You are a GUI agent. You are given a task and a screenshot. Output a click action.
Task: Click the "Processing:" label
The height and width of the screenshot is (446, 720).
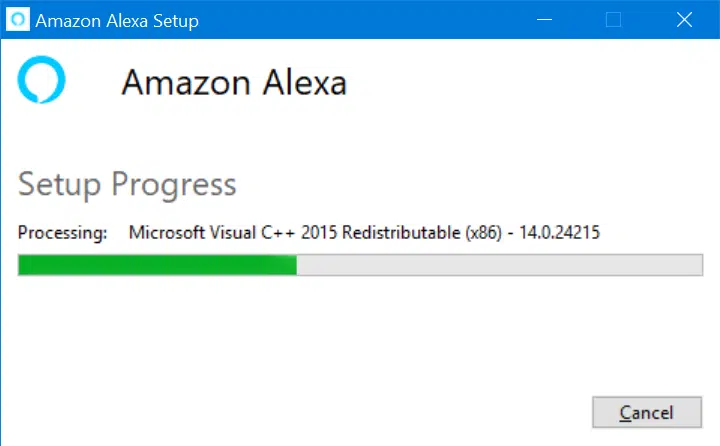pos(62,233)
